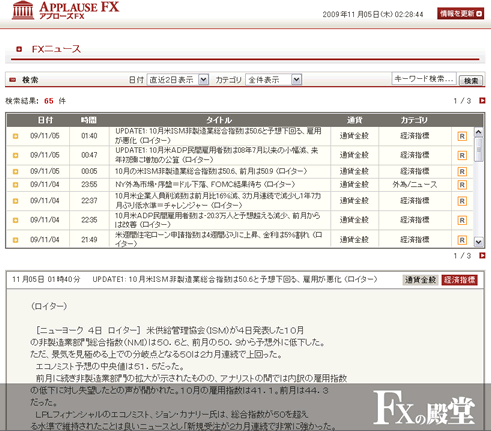
Task: Click the 経済指標 cell on the 01:40 row
Action: pos(415,136)
